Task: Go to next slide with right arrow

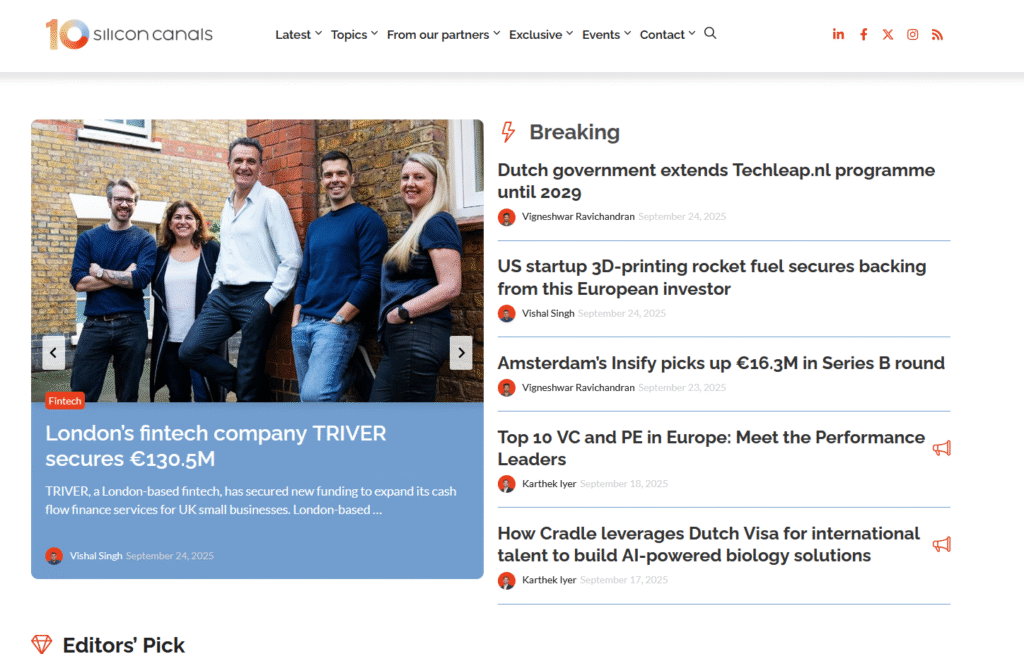Action: click(460, 352)
